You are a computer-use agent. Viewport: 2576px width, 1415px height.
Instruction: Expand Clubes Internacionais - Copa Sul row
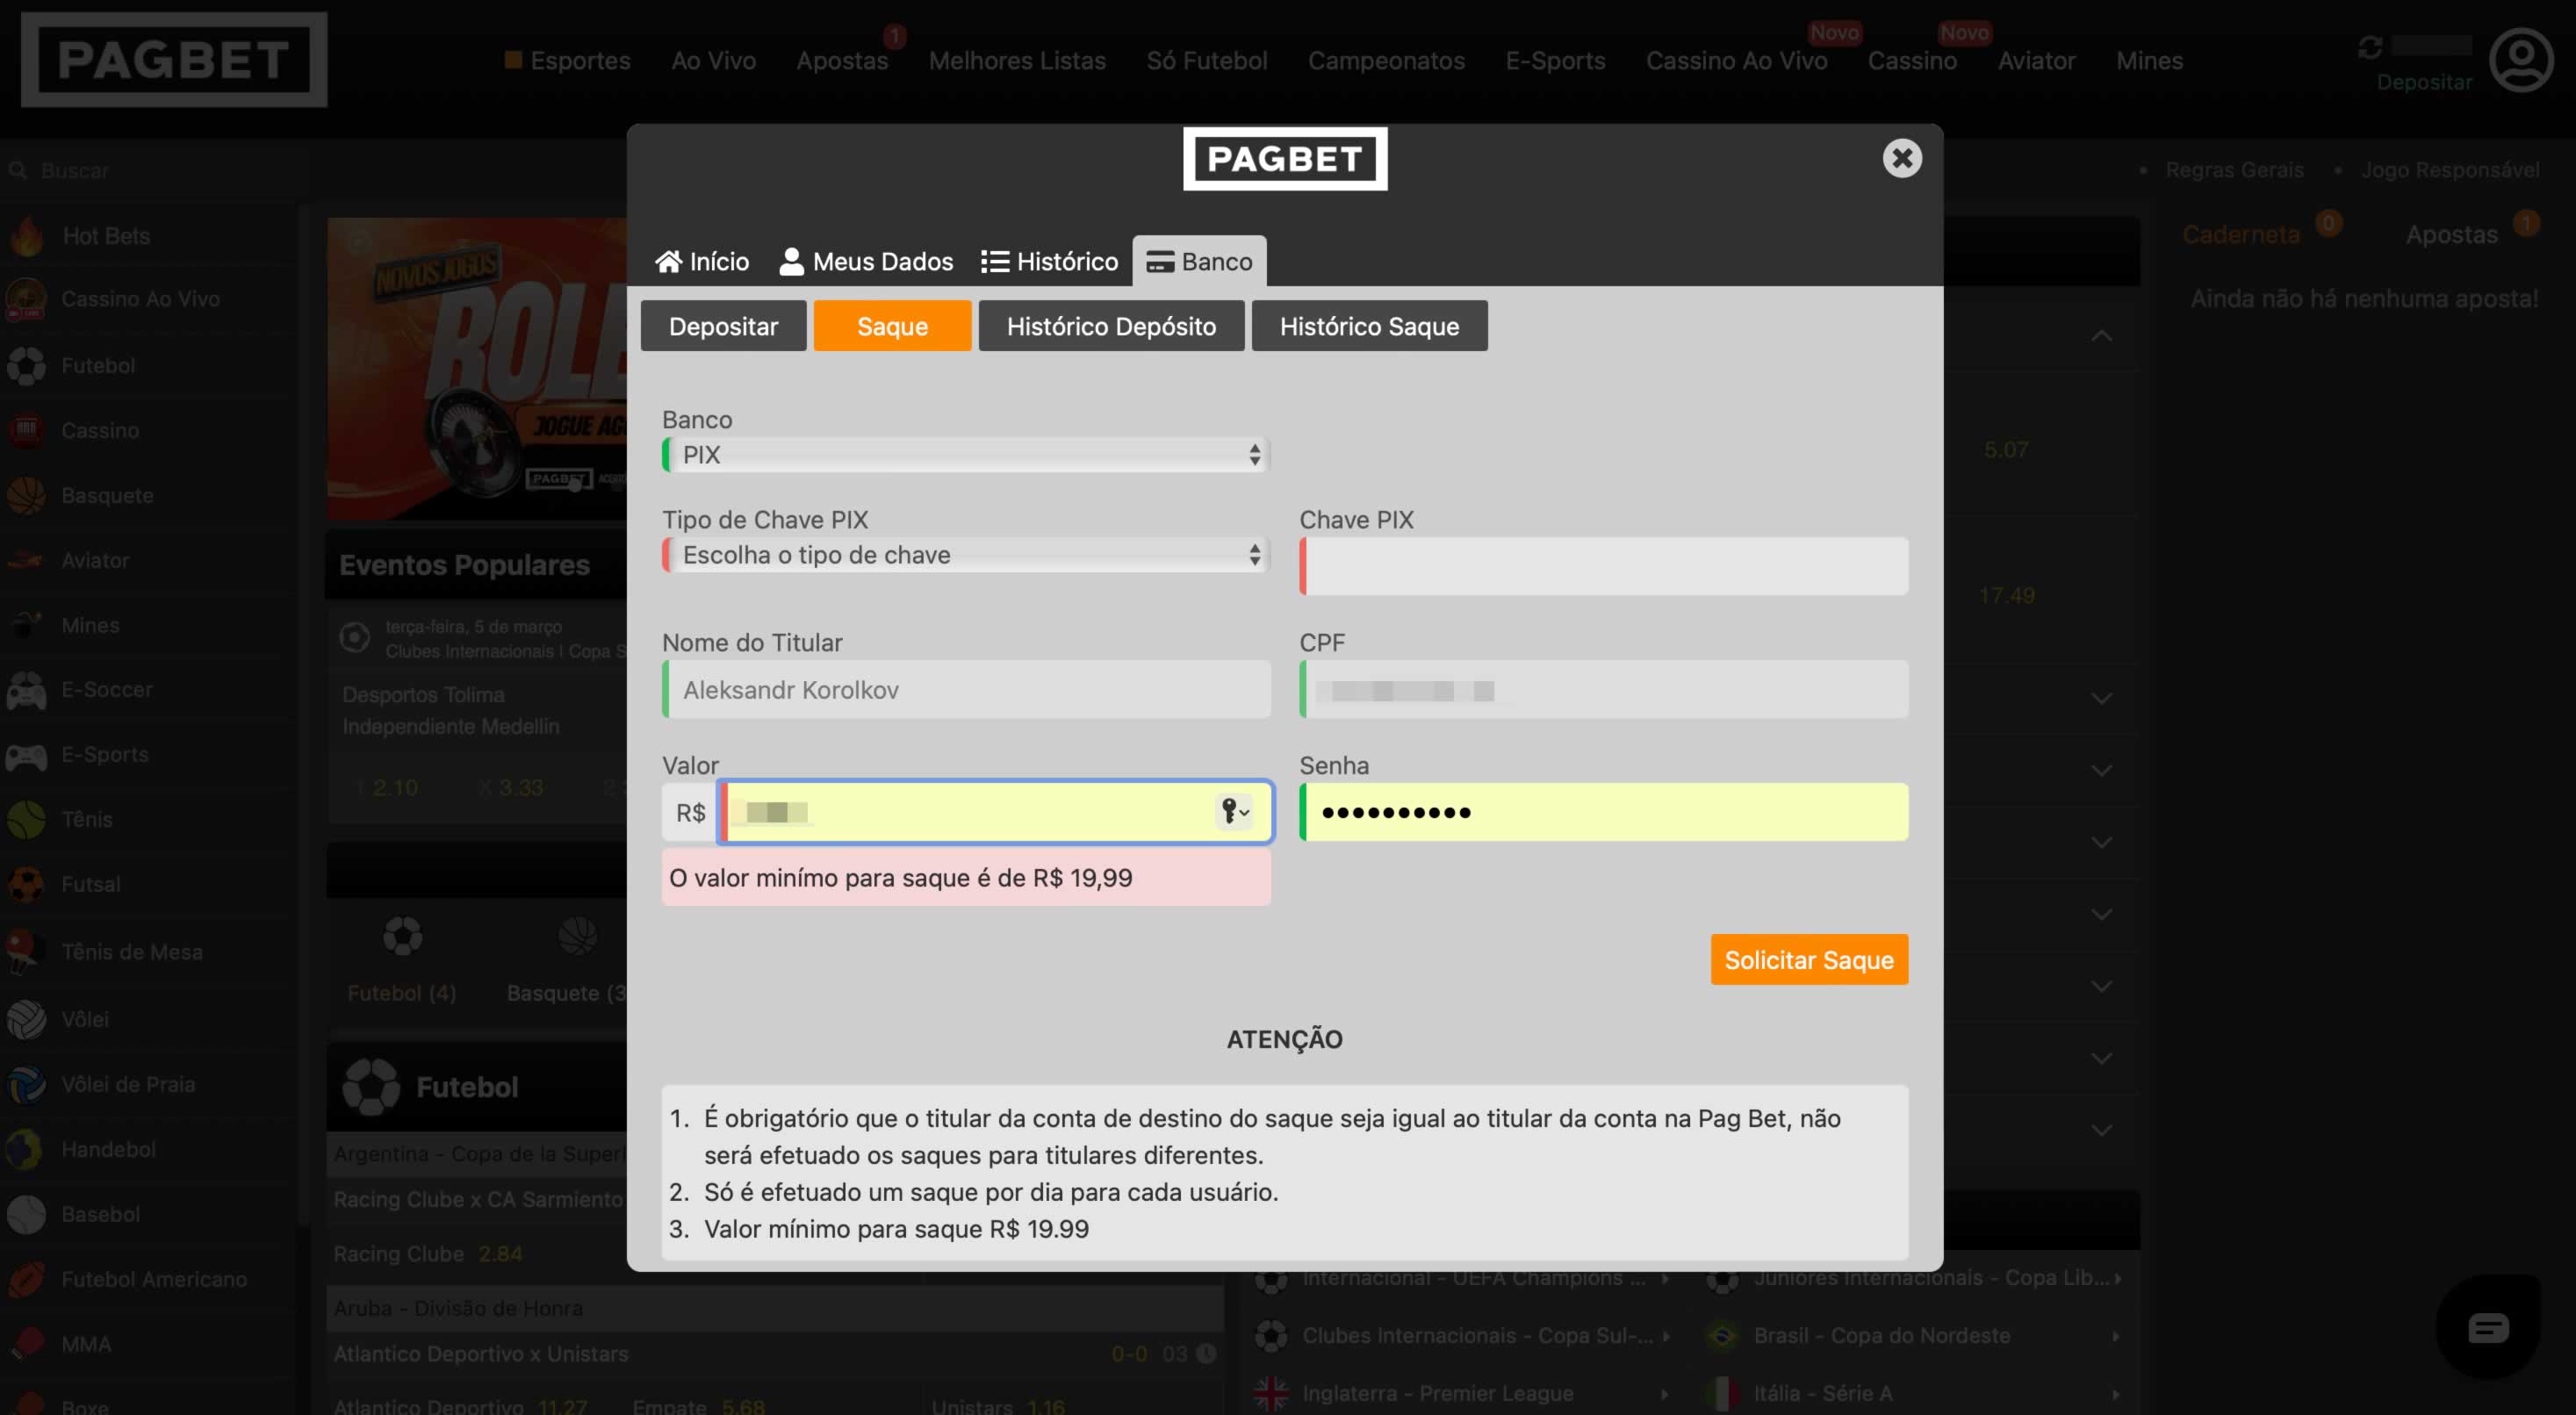[x=1463, y=1336]
